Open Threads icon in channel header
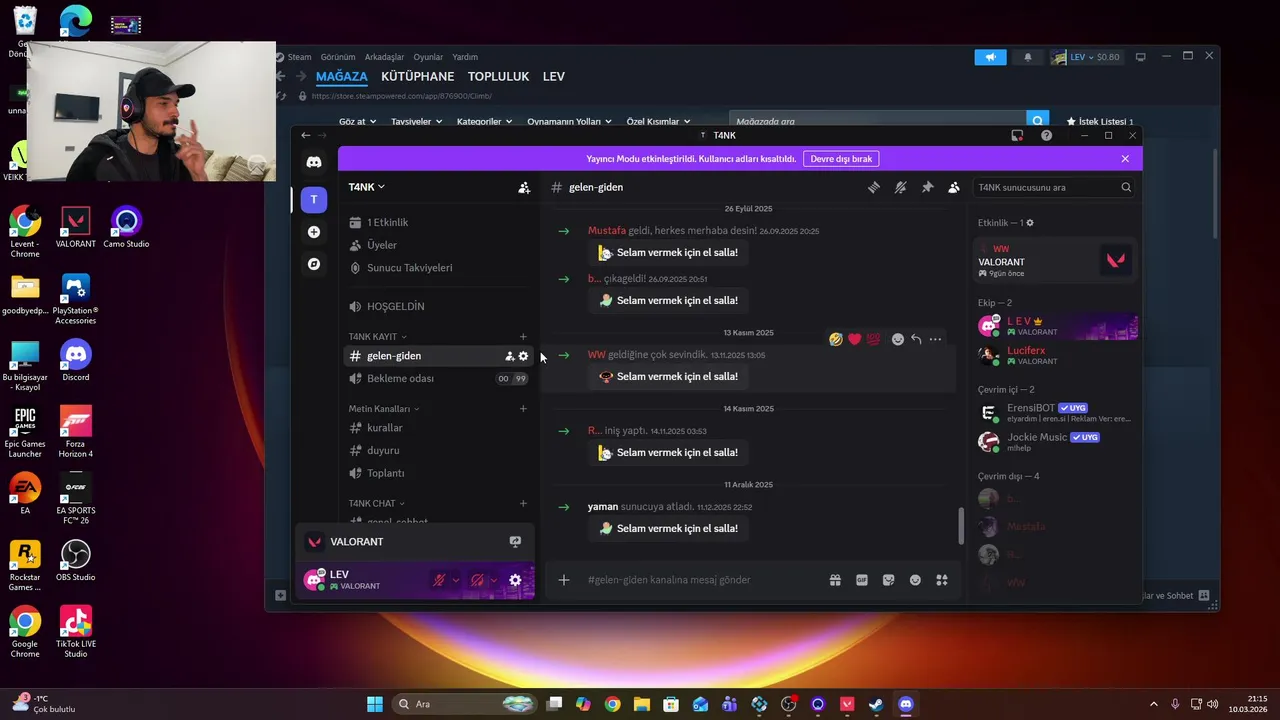Image resolution: width=1280 pixels, height=720 pixels. tap(873, 187)
